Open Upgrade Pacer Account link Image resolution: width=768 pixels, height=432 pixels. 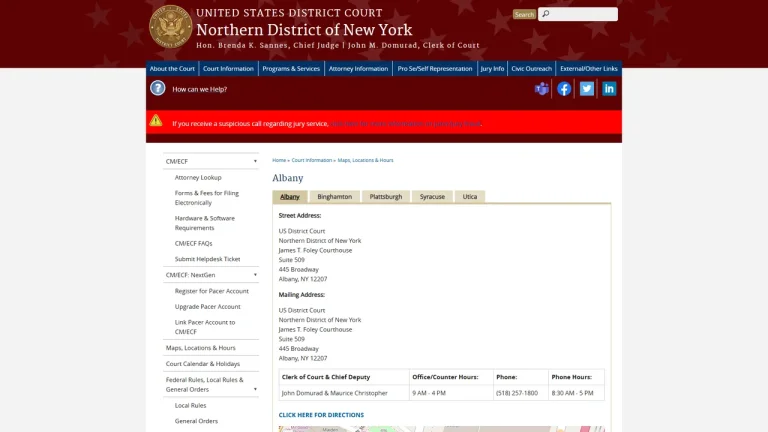tap(208, 307)
